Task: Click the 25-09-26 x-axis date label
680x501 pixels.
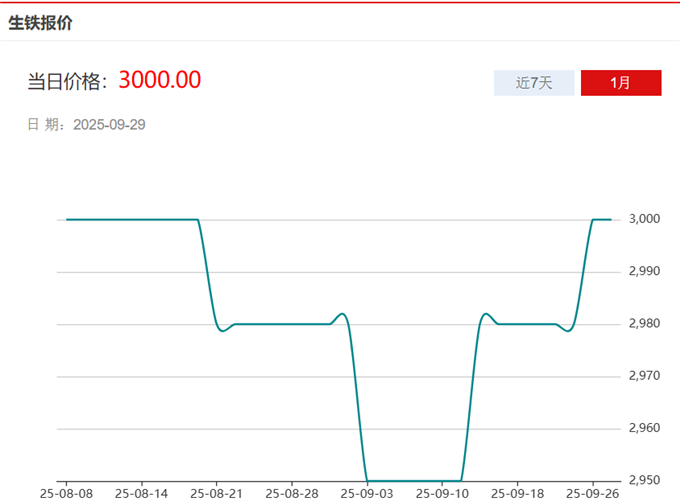Action: click(592, 493)
